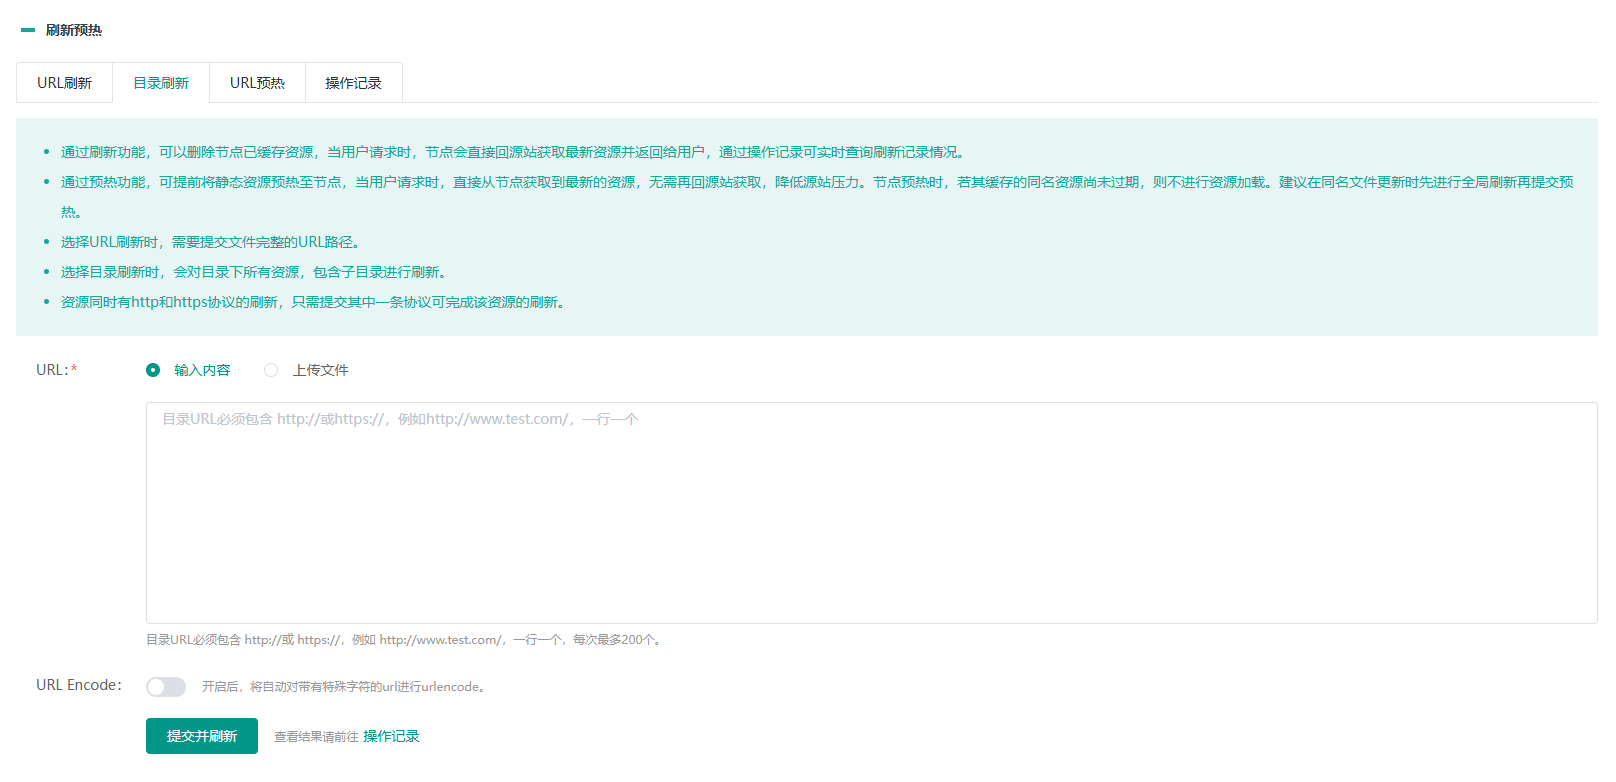
Task: Click the first tip about 通过刷新功能
Action: click(x=512, y=152)
